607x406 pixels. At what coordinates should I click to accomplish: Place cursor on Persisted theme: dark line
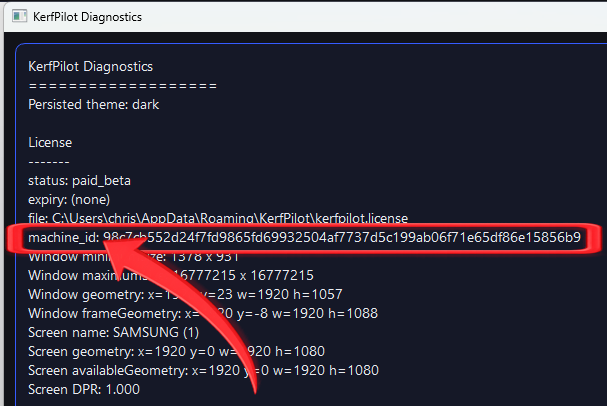coord(94,104)
